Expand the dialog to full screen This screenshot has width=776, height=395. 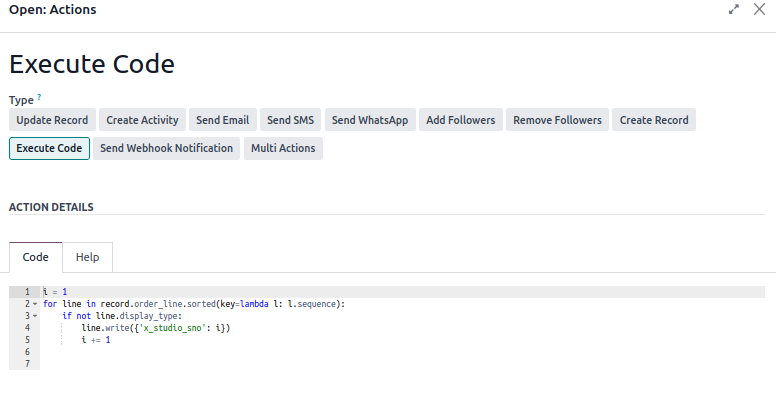(733, 9)
